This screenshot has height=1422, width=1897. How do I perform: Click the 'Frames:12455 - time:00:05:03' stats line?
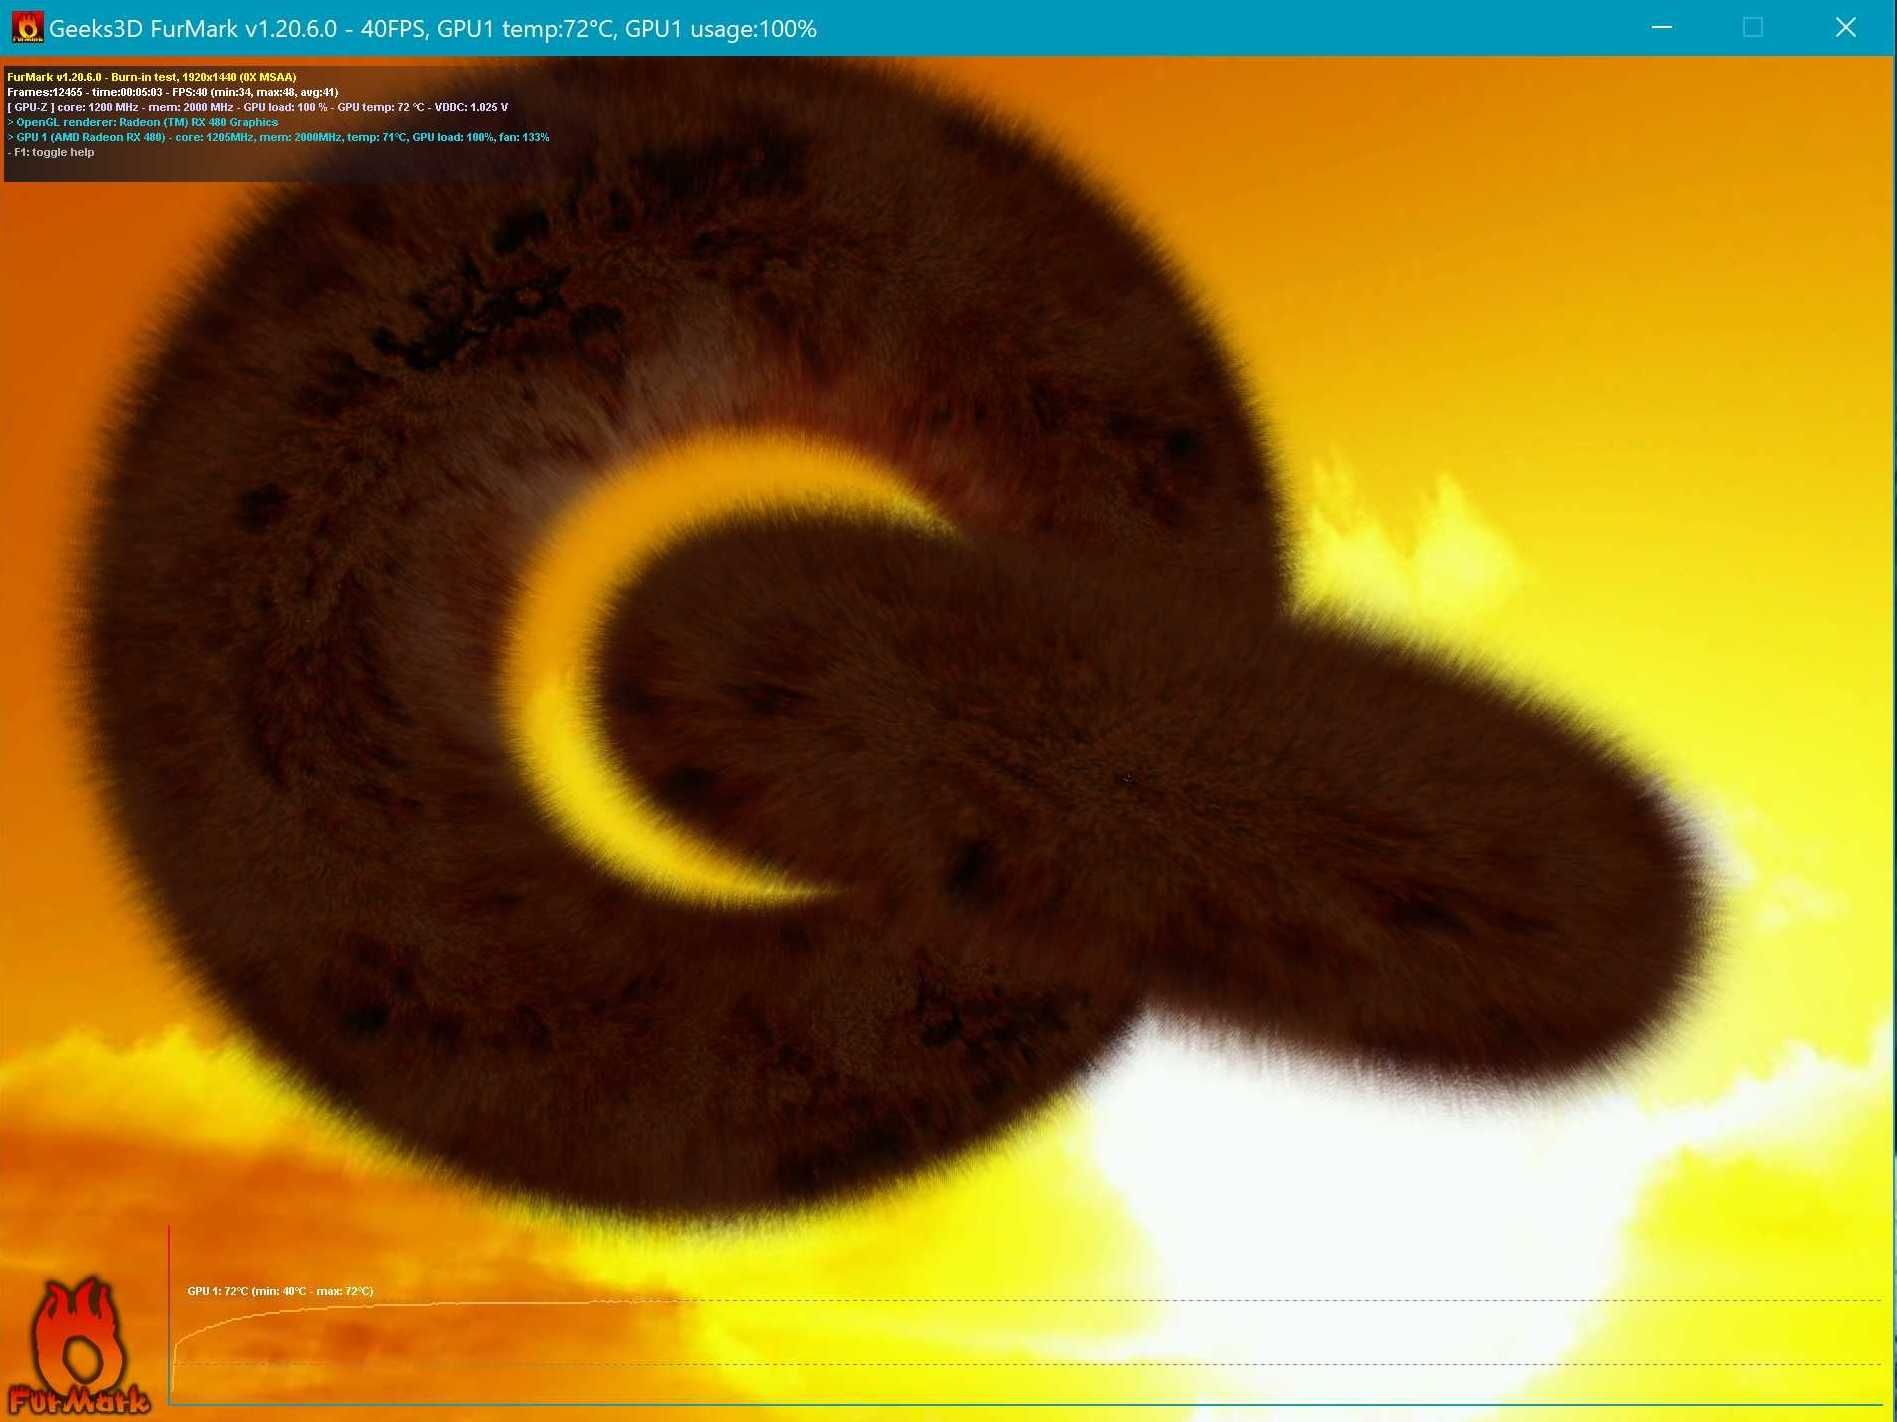pos(173,92)
